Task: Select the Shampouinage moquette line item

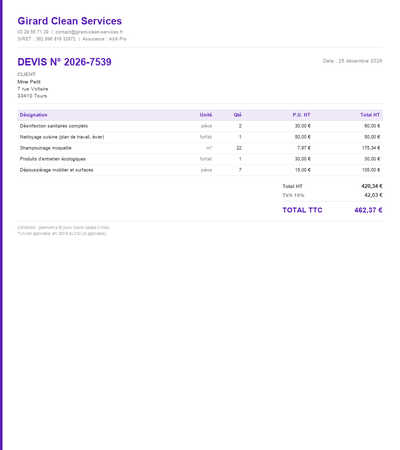Action: [x=200, y=148]
